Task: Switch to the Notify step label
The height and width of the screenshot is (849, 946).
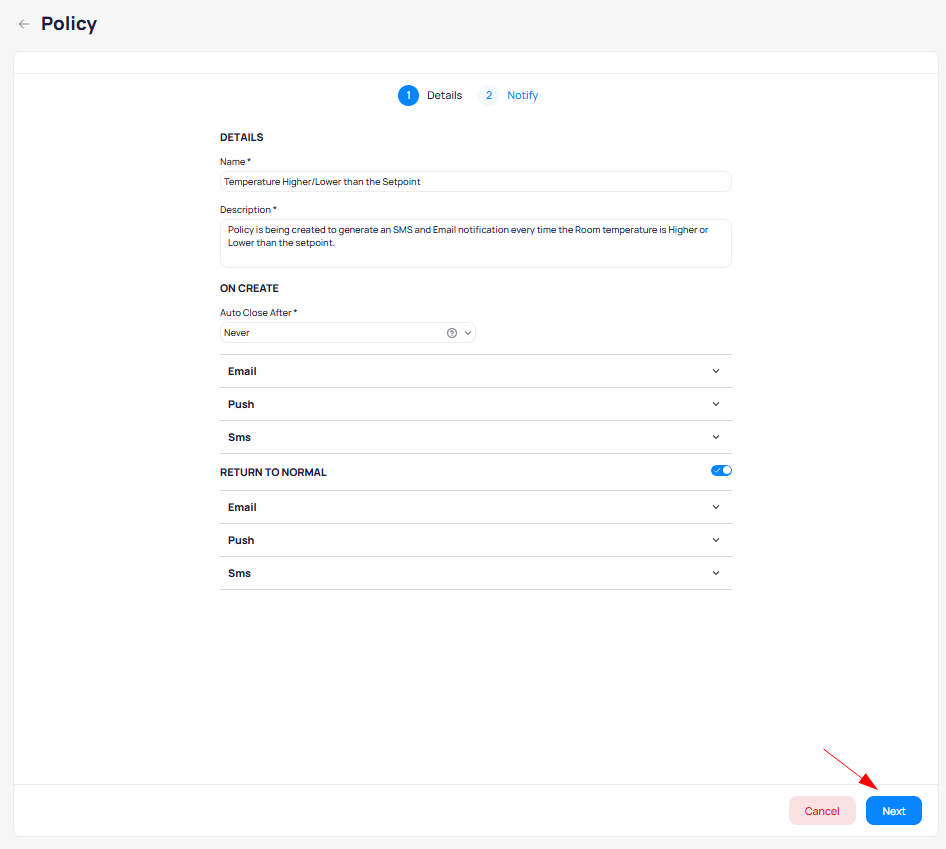Action: point(522,96)
